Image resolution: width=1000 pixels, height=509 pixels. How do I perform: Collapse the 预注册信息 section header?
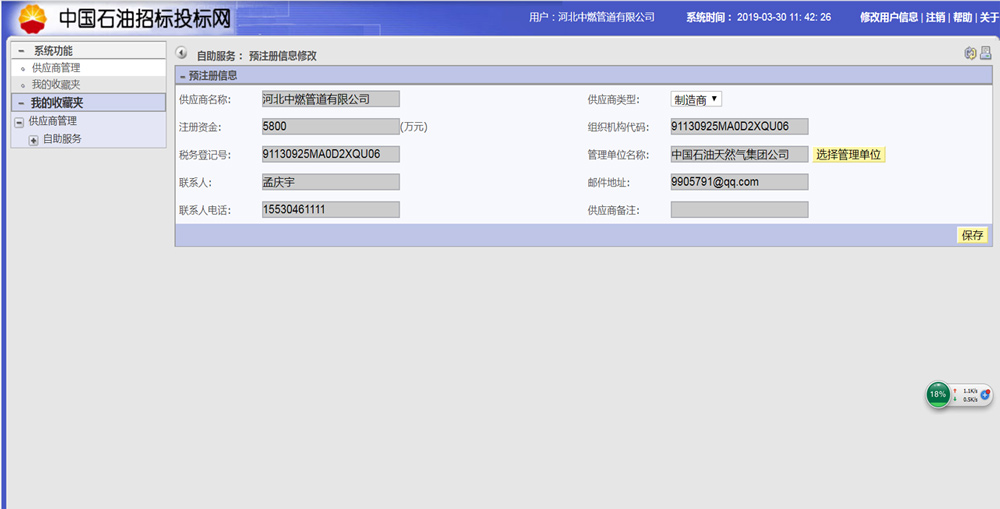[x=181, y=76]
